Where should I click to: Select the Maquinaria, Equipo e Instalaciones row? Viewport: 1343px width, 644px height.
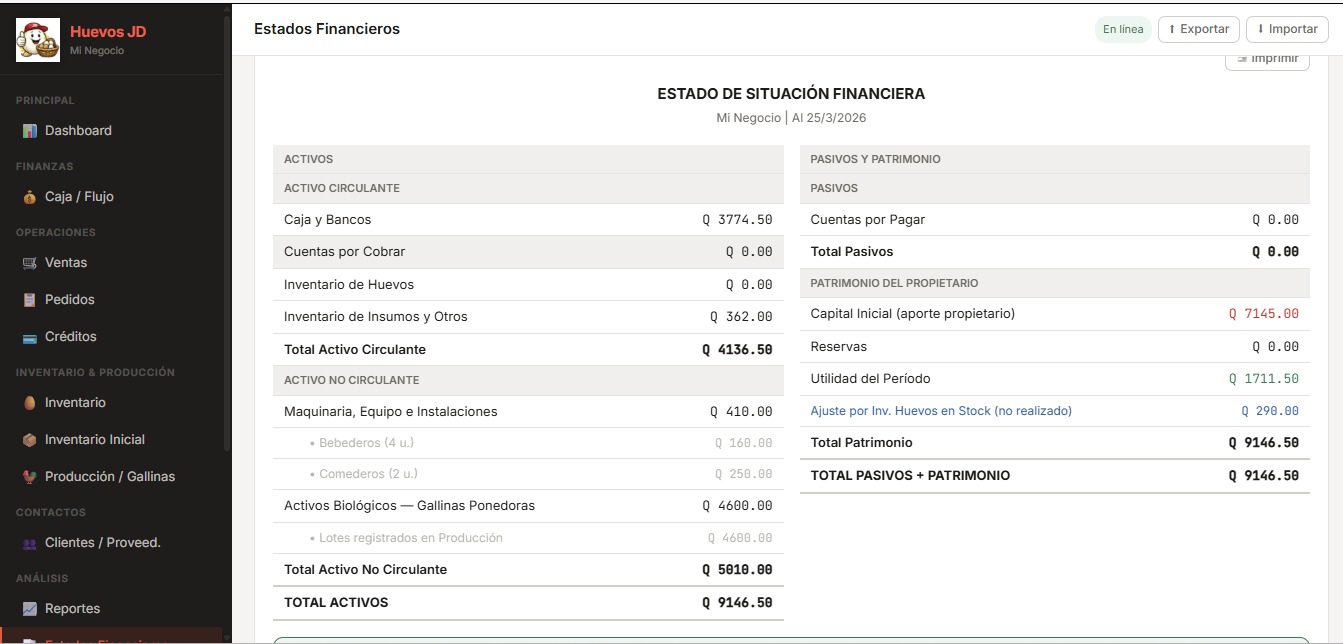tap(527, 412)
